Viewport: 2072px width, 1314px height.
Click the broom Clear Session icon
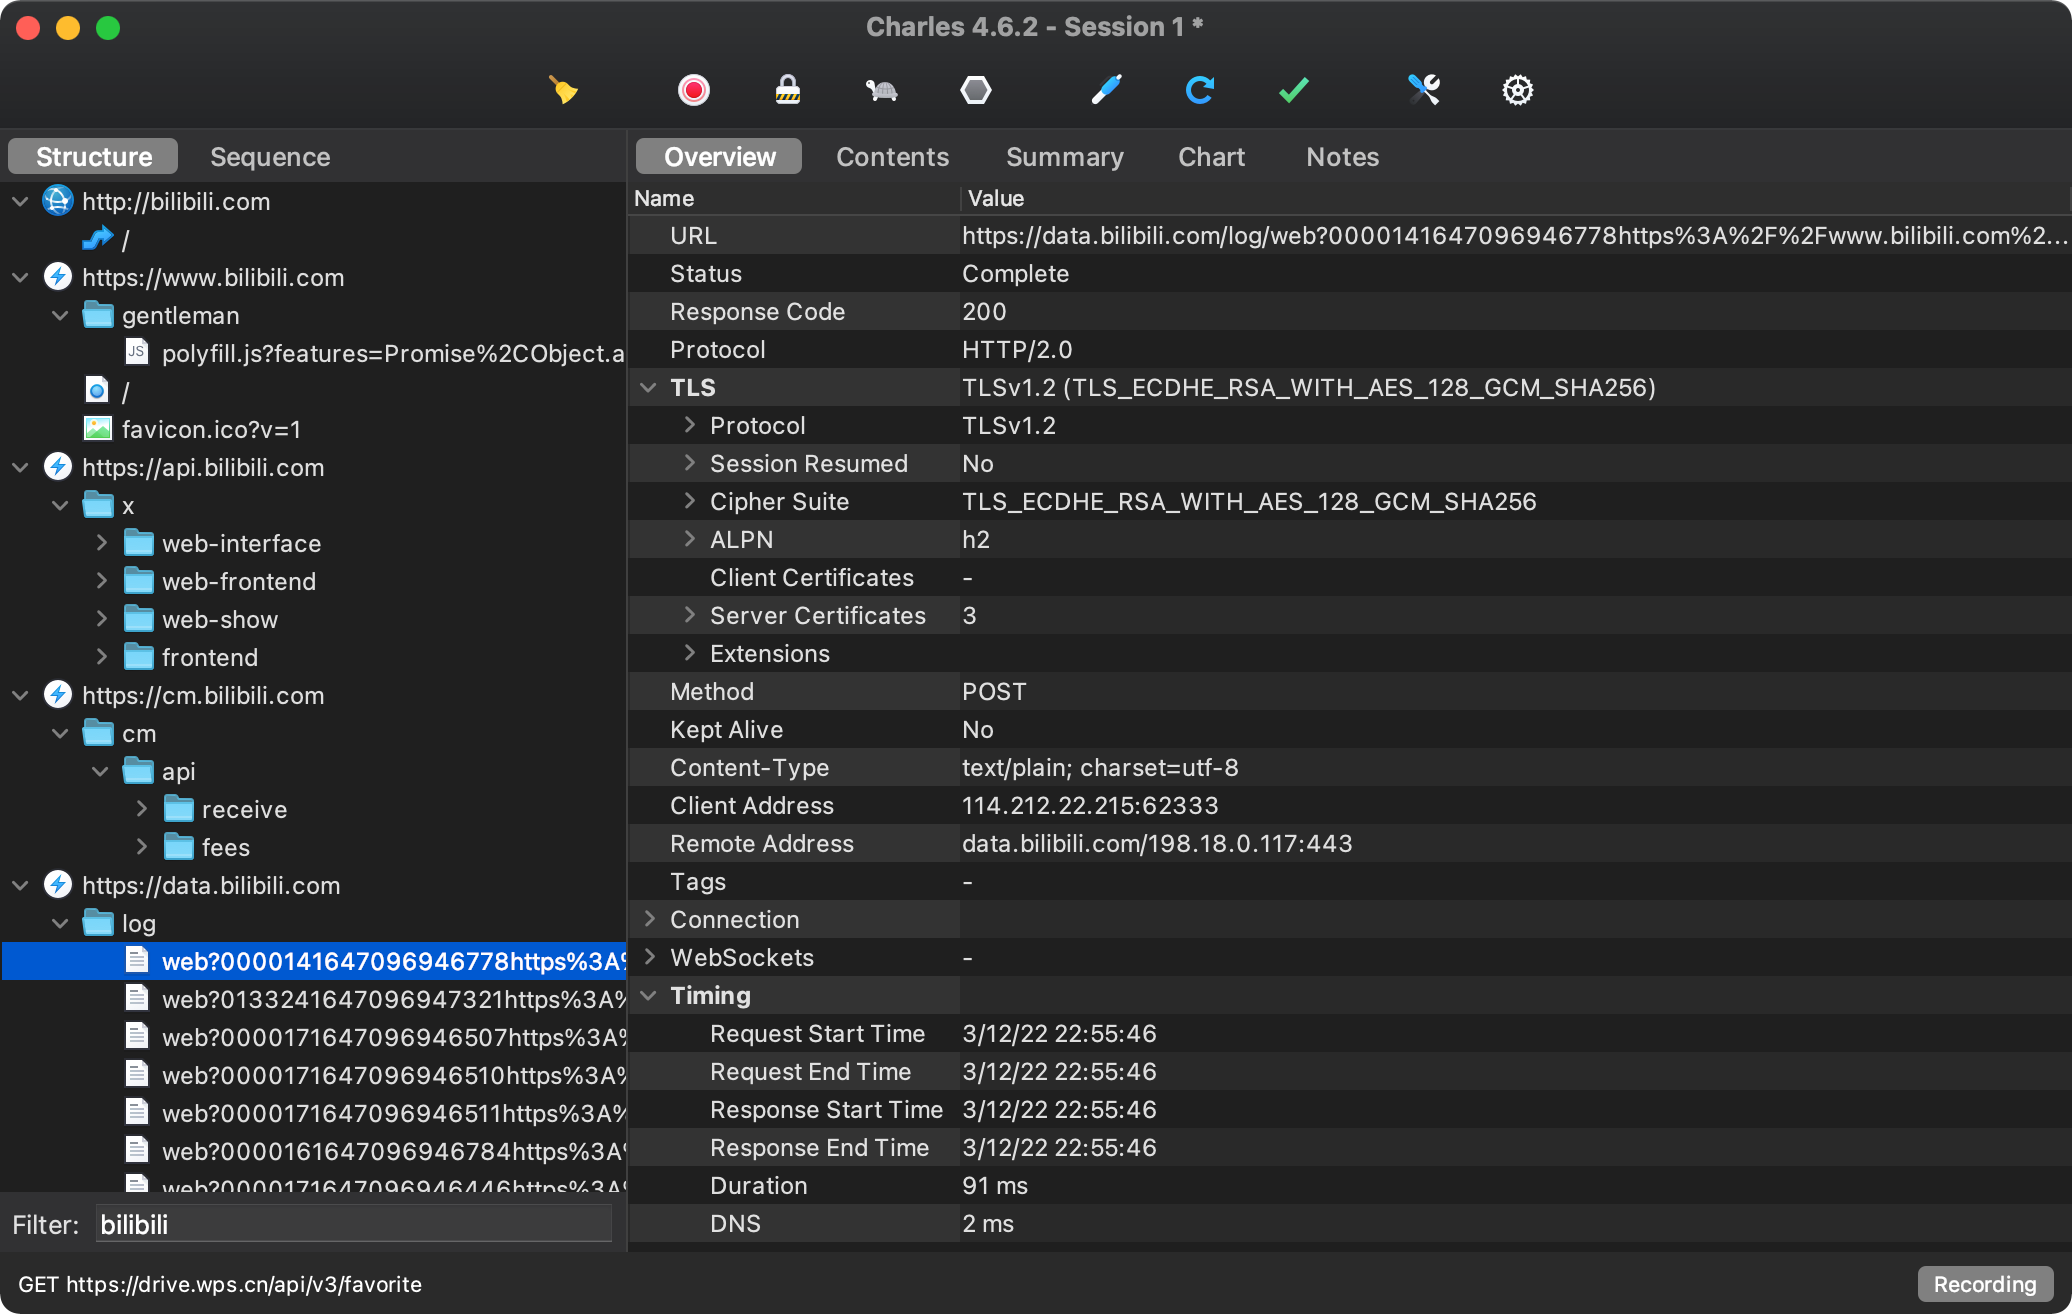pos(563,90)
